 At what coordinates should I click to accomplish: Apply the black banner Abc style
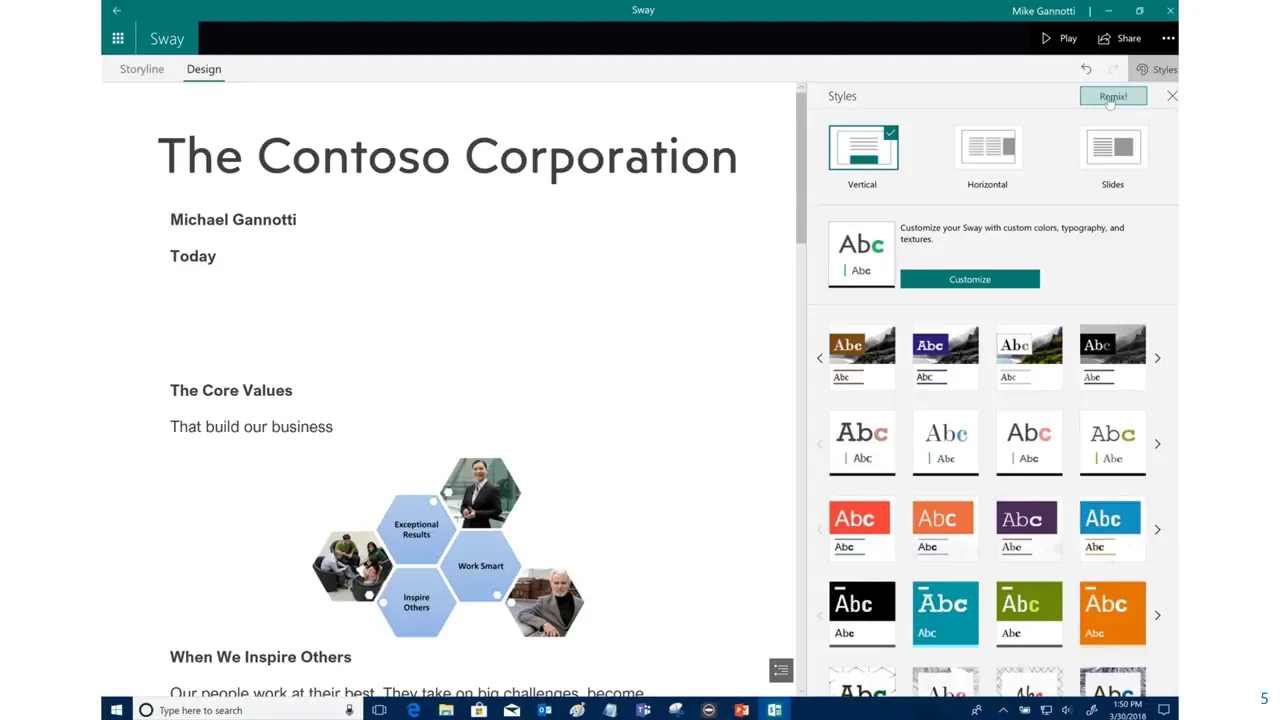pos(862,614)
